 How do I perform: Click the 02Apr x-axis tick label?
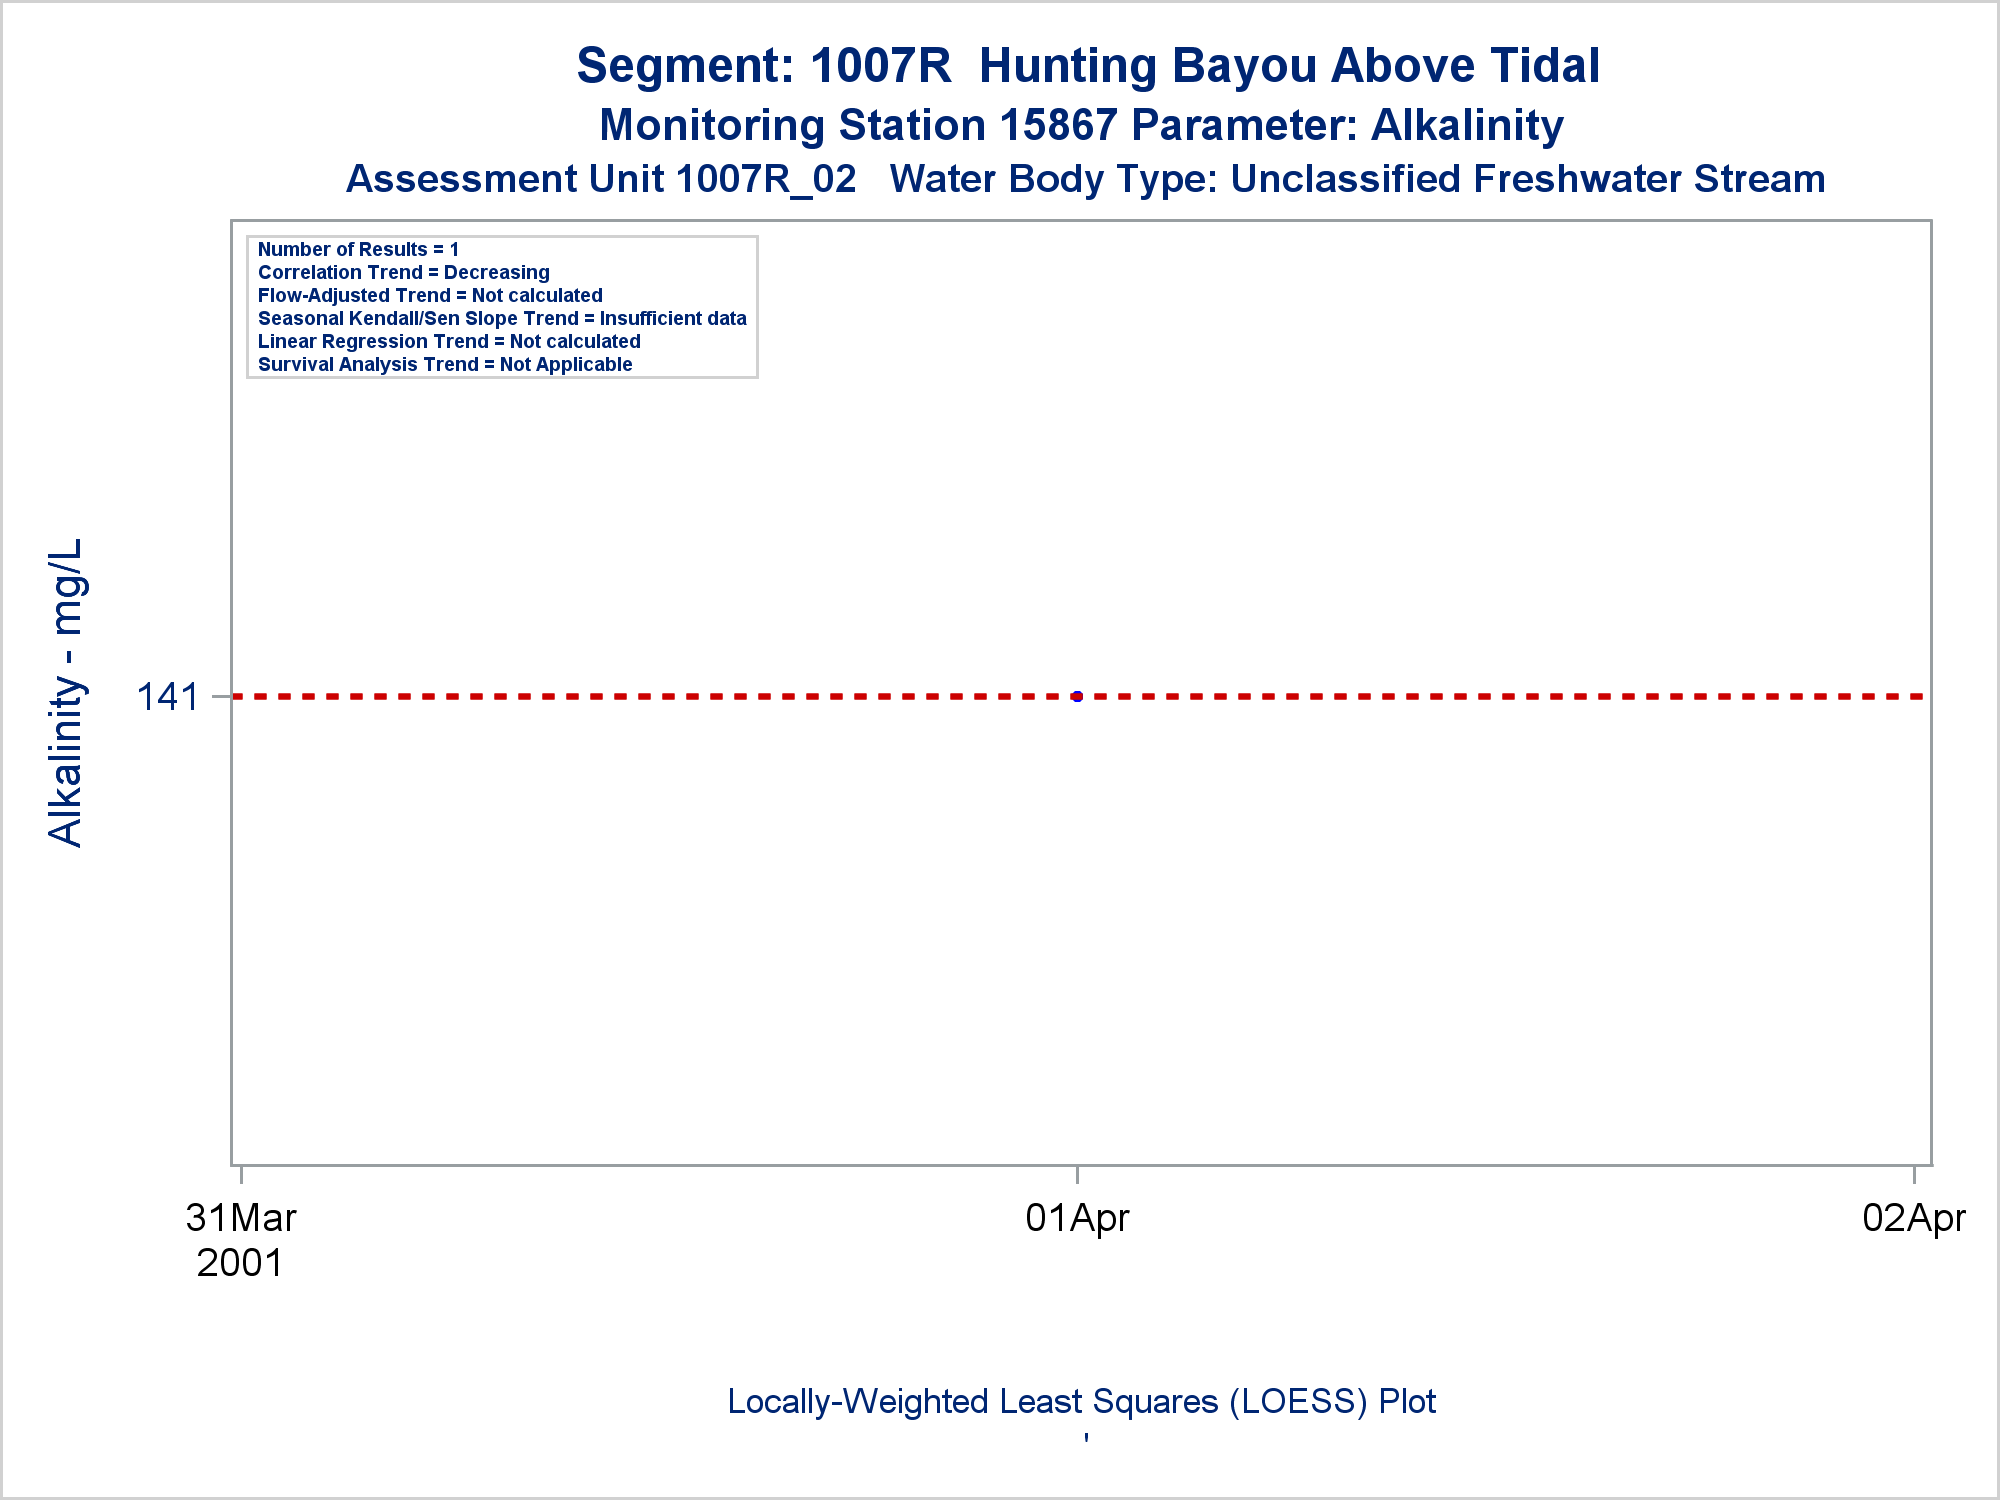(x=1914, y=1219)
